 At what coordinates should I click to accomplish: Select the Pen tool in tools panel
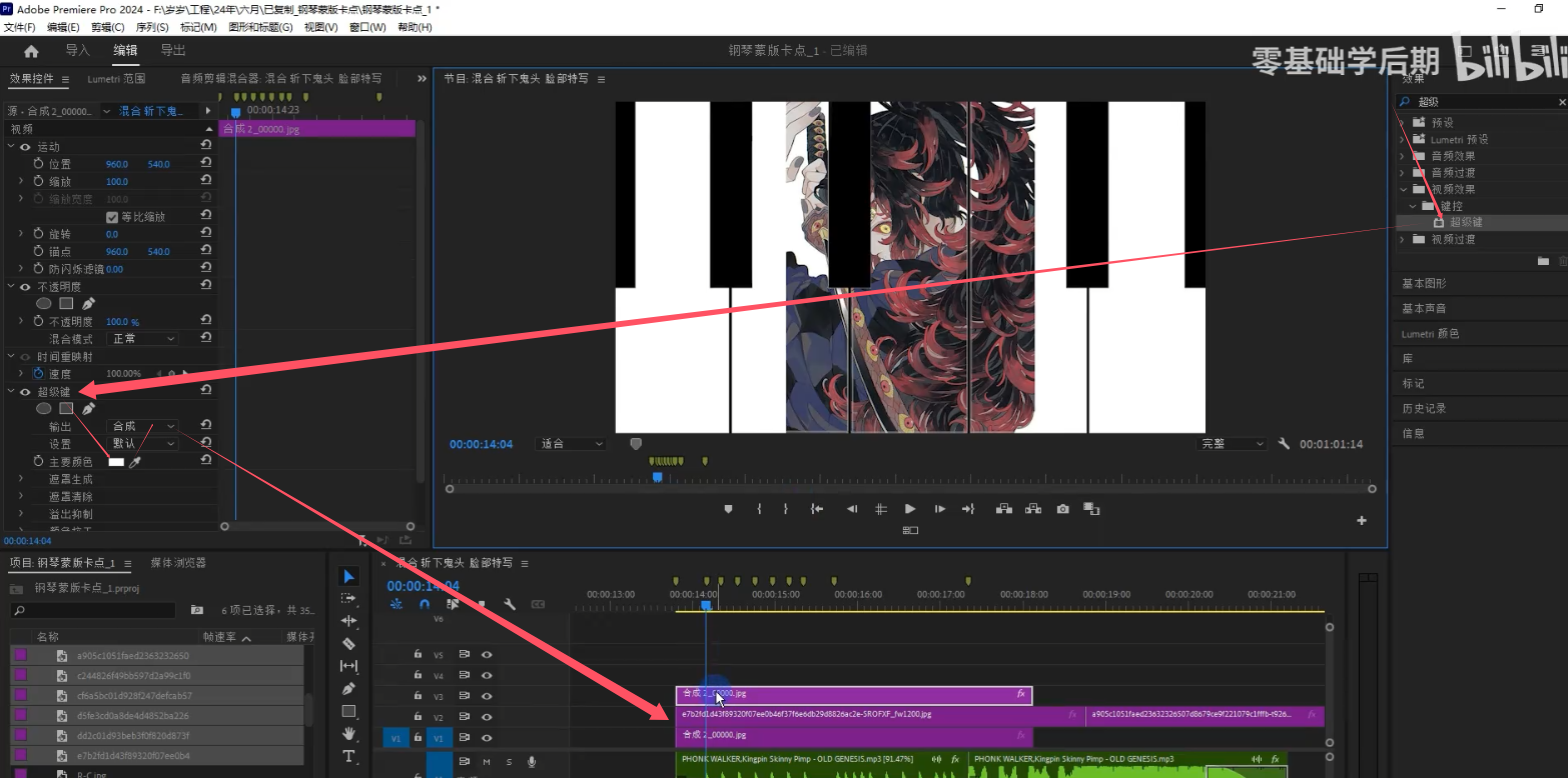click(x=348, y=689)
